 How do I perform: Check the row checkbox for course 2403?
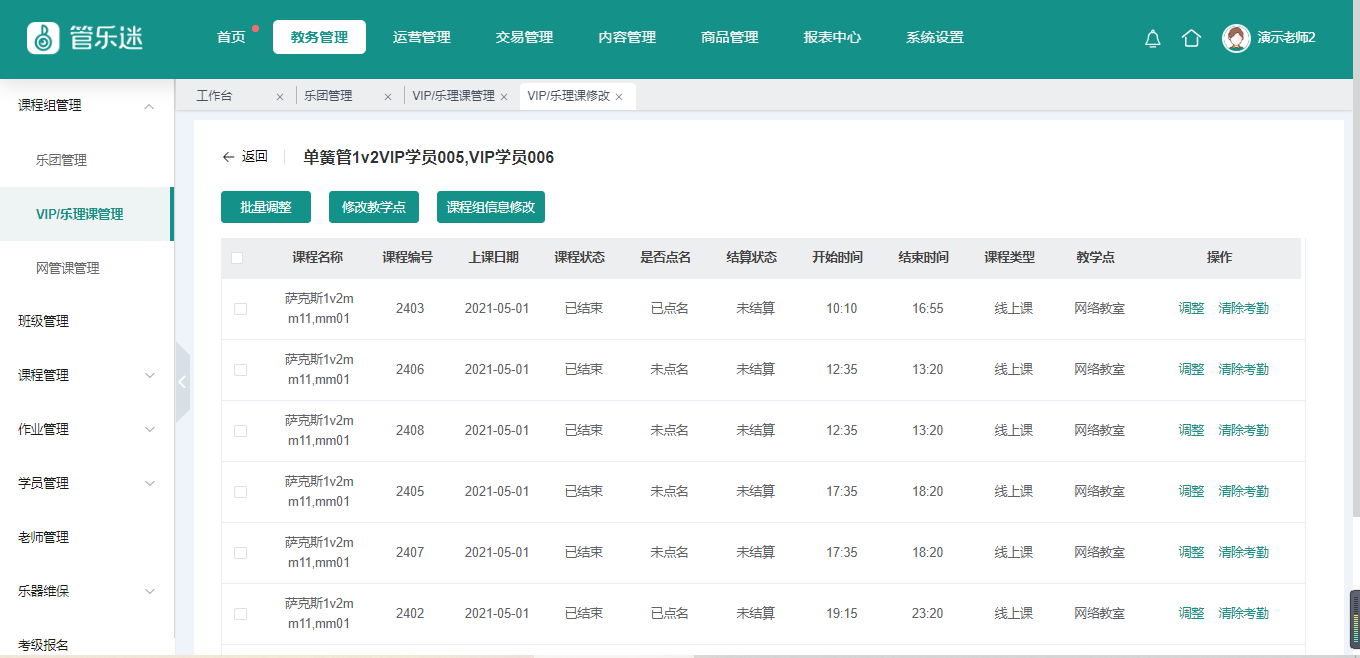tap(240, 309)
